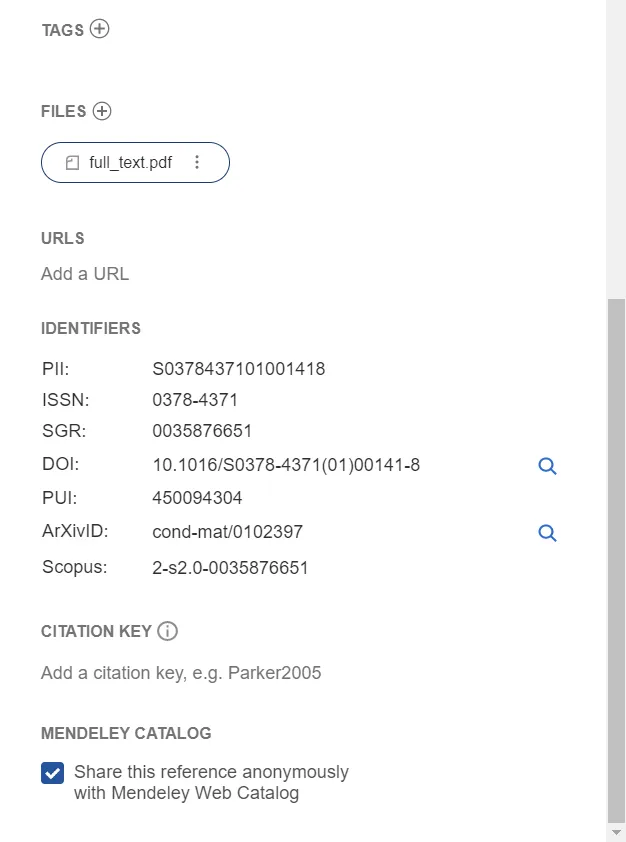Open the full_text.pdf attachment
Screen dimensions: 626x842
(130, 163)
